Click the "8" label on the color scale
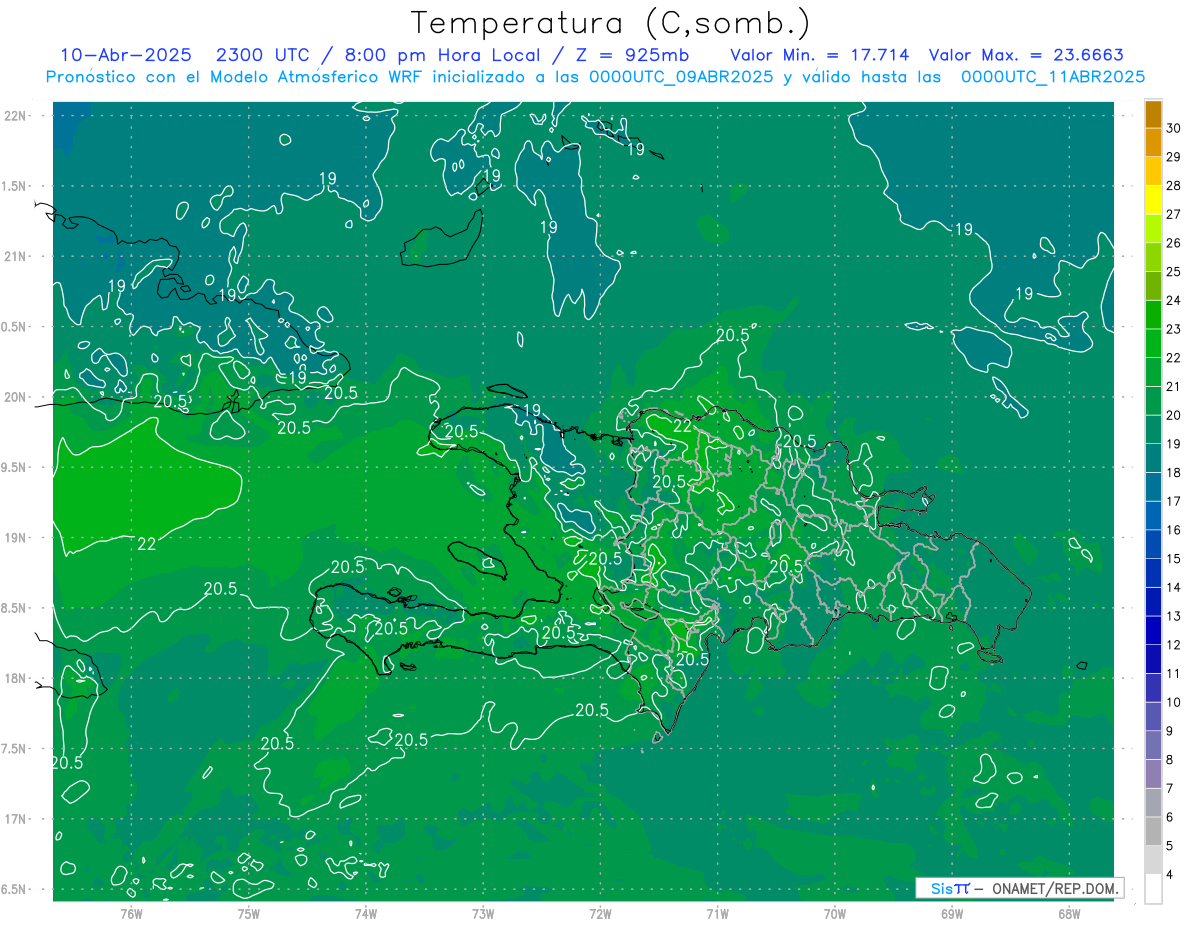 pos(1170,759)
